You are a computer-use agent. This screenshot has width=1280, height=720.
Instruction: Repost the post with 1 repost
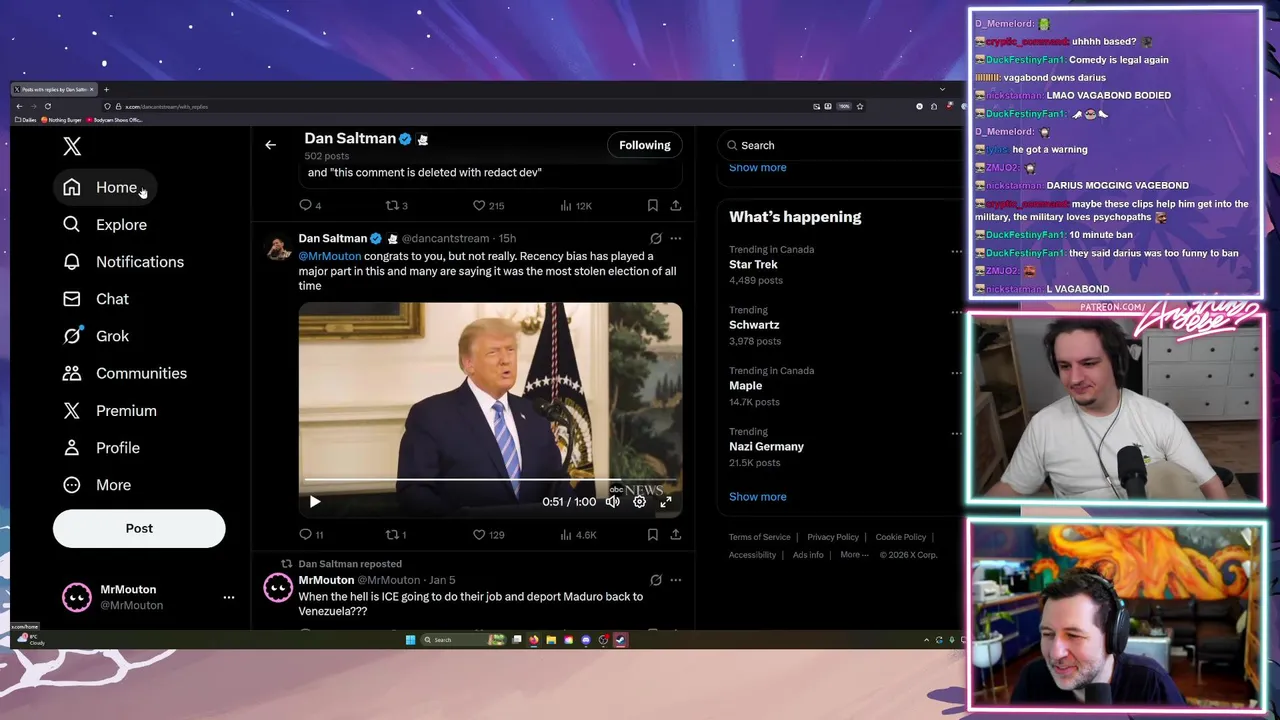[x=396, y=535]
